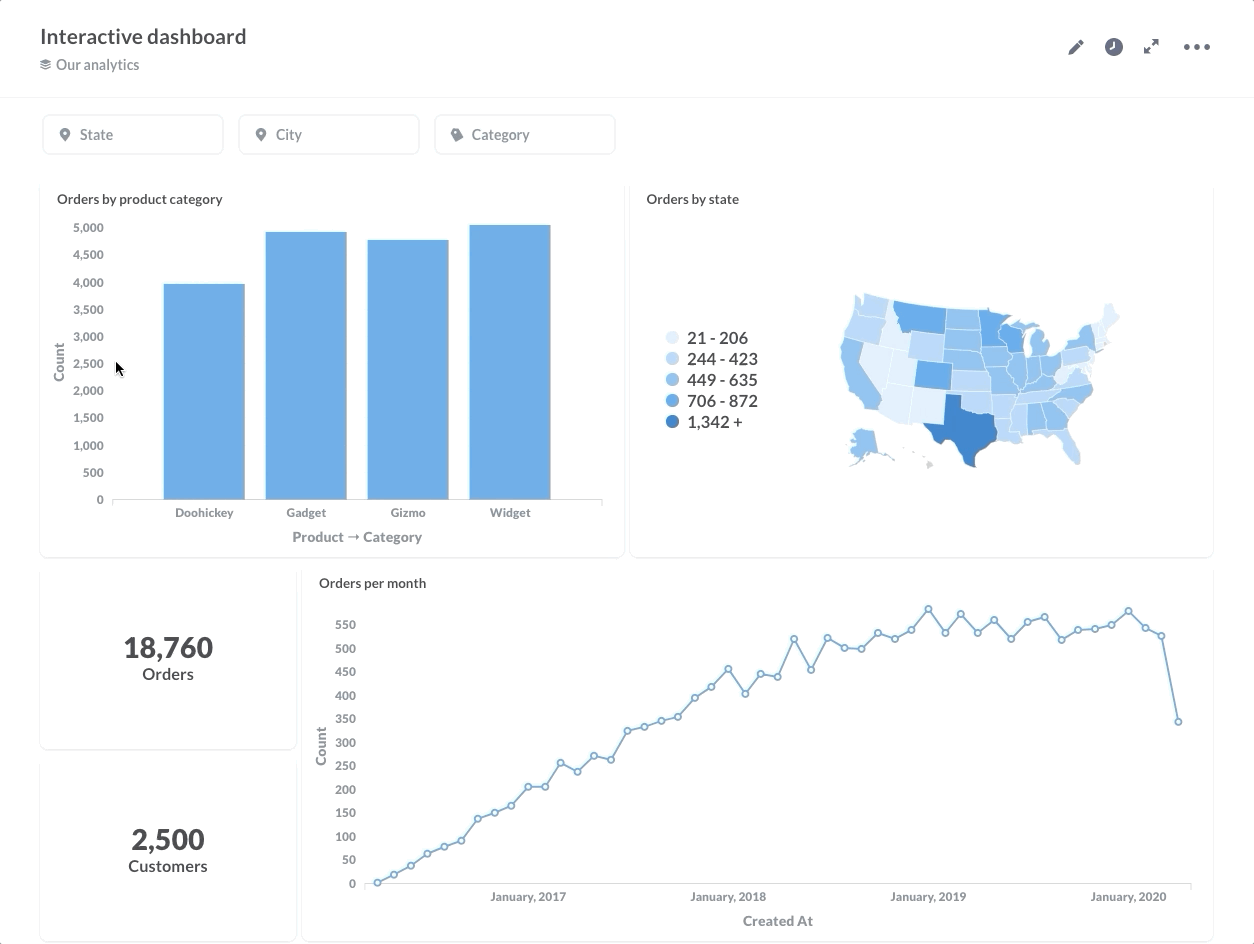Open the three-dot more options menu
Viewport: 1254px width, 944px height.
(x=1196, y=47)
